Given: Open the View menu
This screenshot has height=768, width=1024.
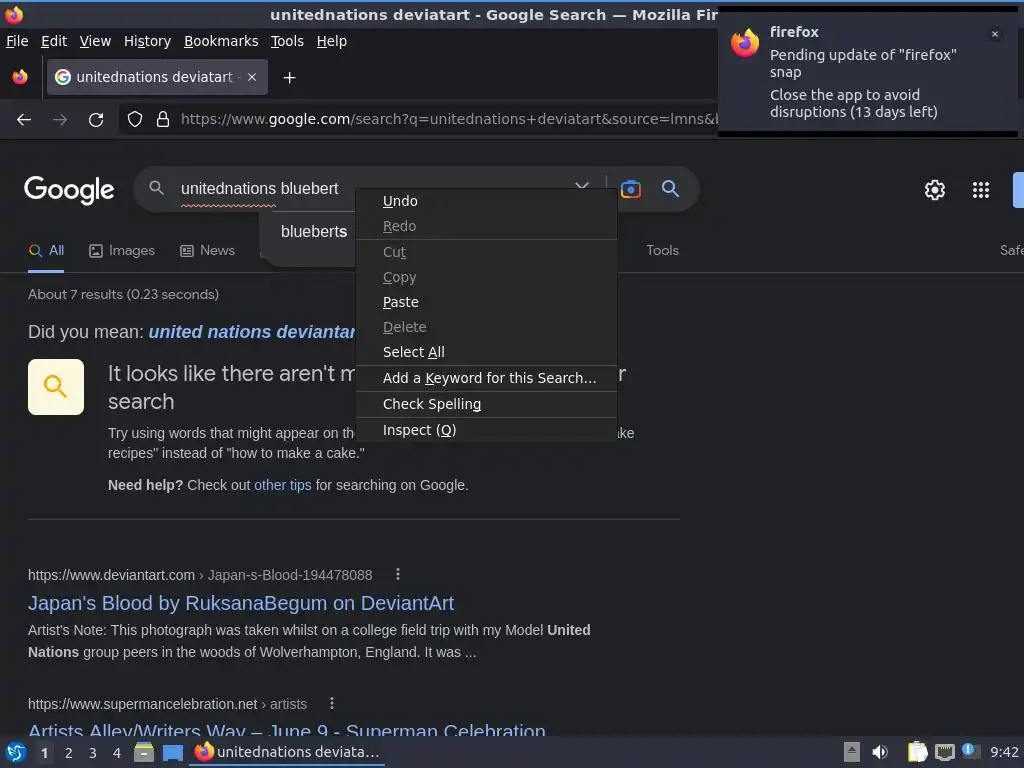Looking at the screenshot, I should tap(95, 41).
